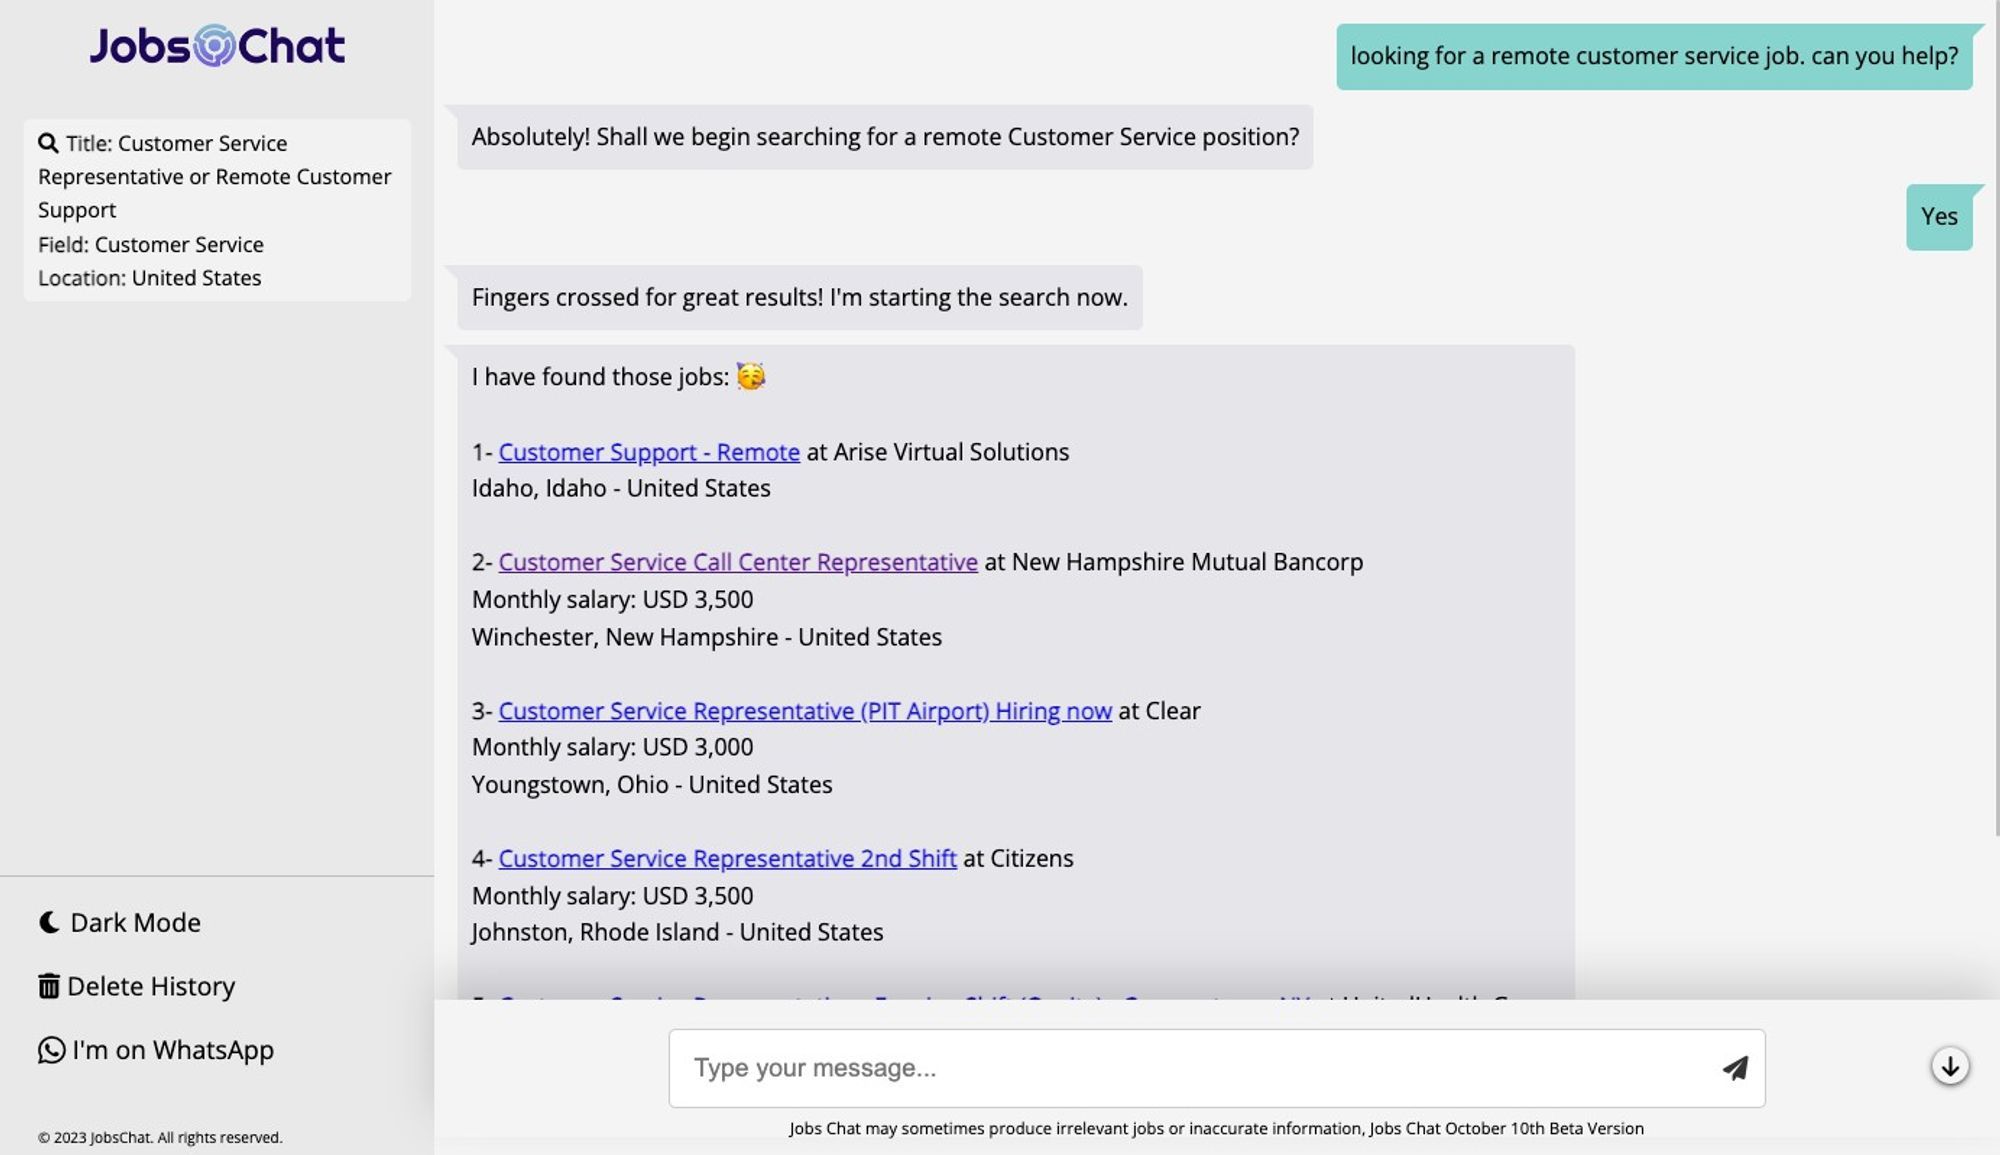Click 'Winchester, New Hampshire - United States' text
The width and height of the screenshot is (2000, 1155).
point(707,637)
